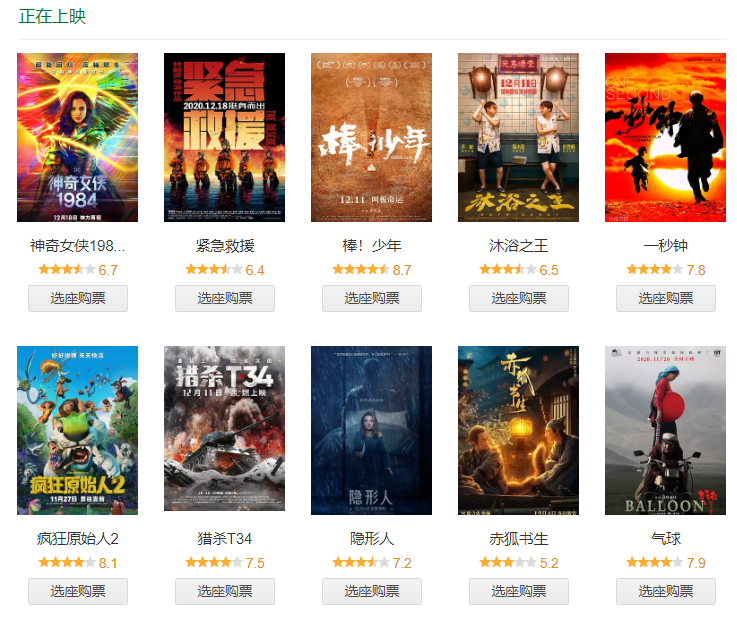Click the 正在上映 section heading

[x=52, y=16]
